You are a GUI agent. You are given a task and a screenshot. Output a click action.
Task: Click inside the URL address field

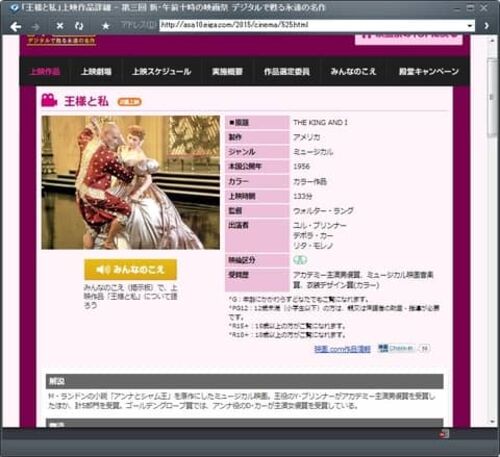click(313, 25)
